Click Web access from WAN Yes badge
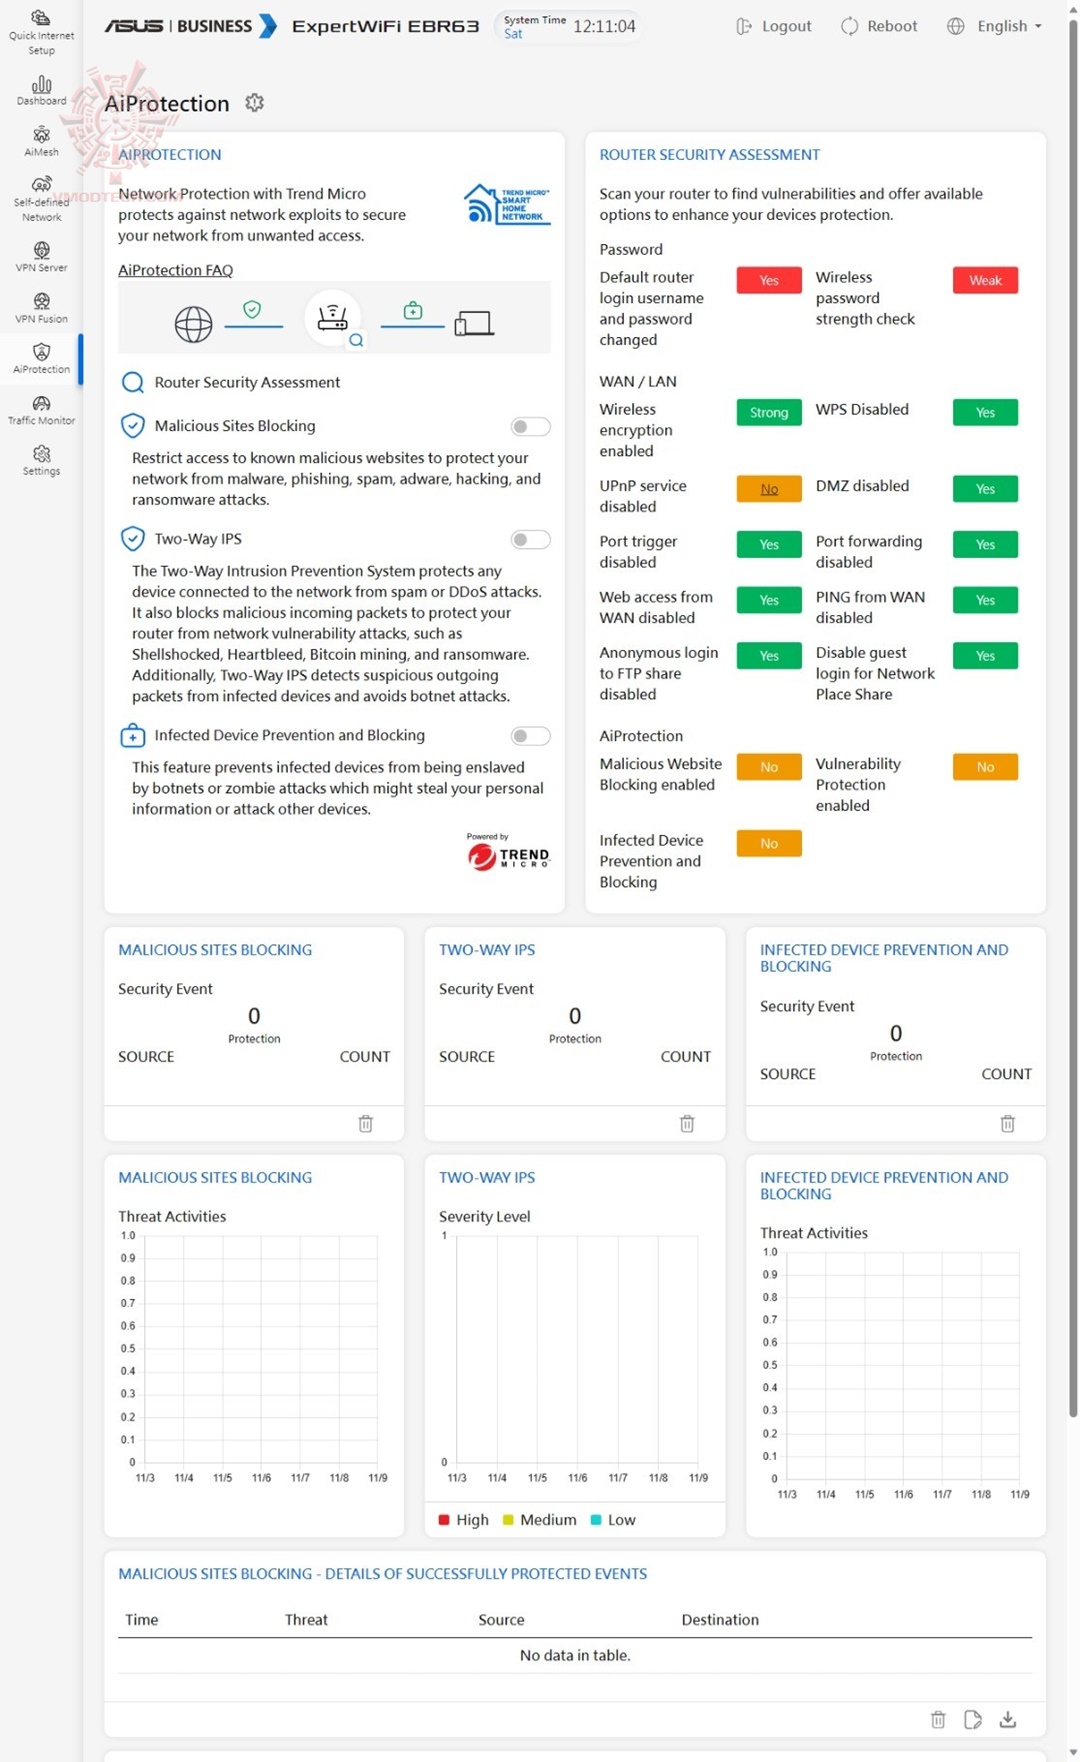1080x1762 pixels. (769, 600)
